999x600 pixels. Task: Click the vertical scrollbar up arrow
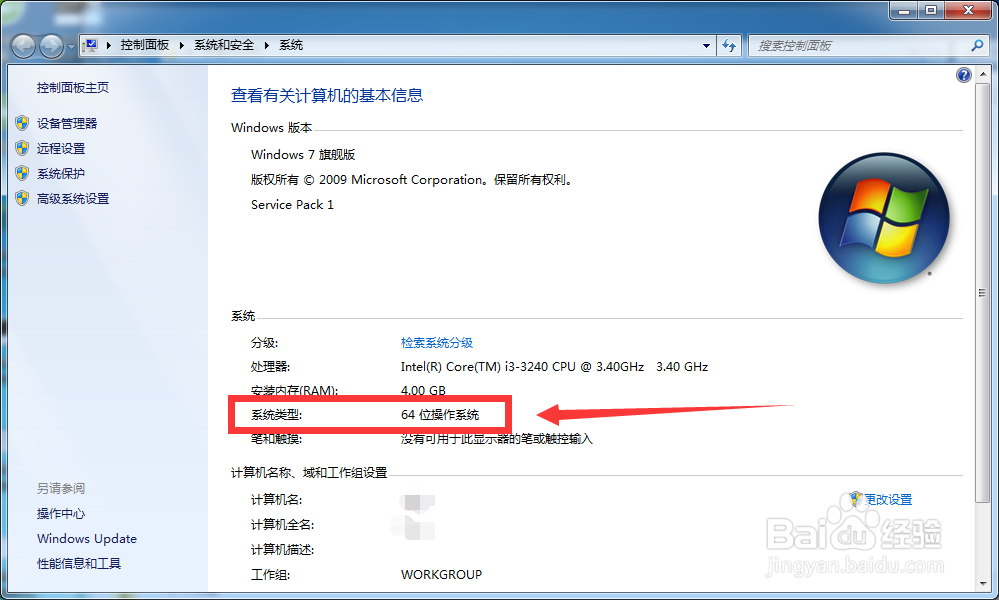tap(983, 73)
